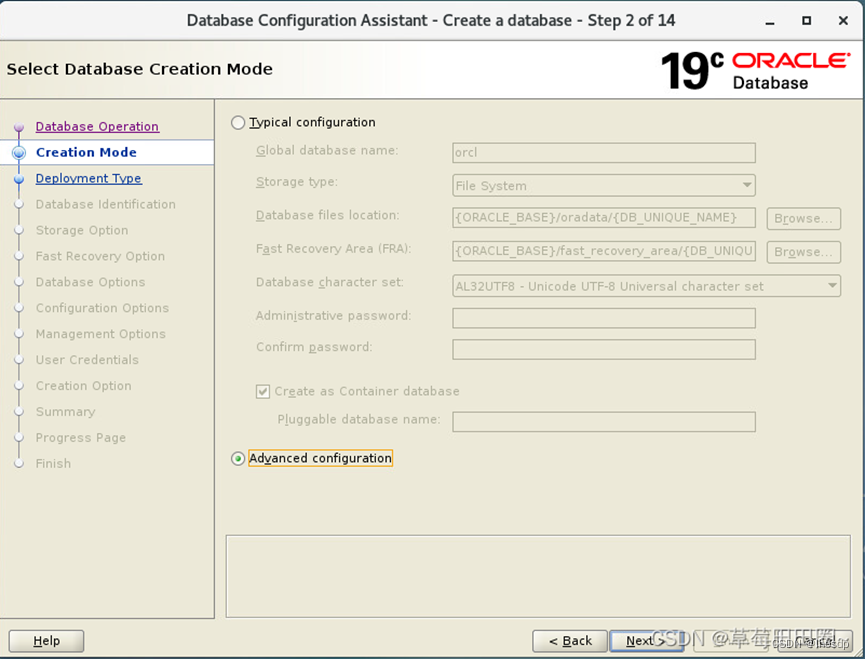Close the Database Configuration Assistant window

click(843, 20)
